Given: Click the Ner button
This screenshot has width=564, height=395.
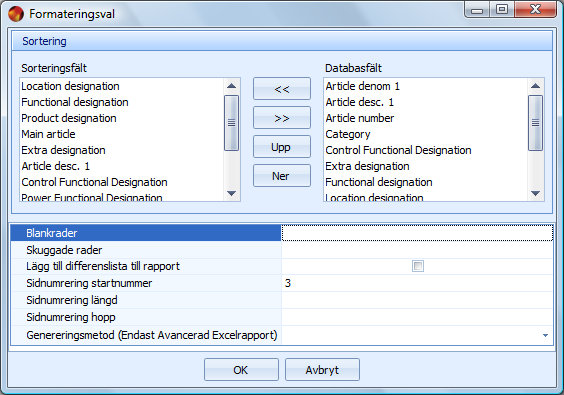Looking at the screenshot, I should [x=282, y=176].
